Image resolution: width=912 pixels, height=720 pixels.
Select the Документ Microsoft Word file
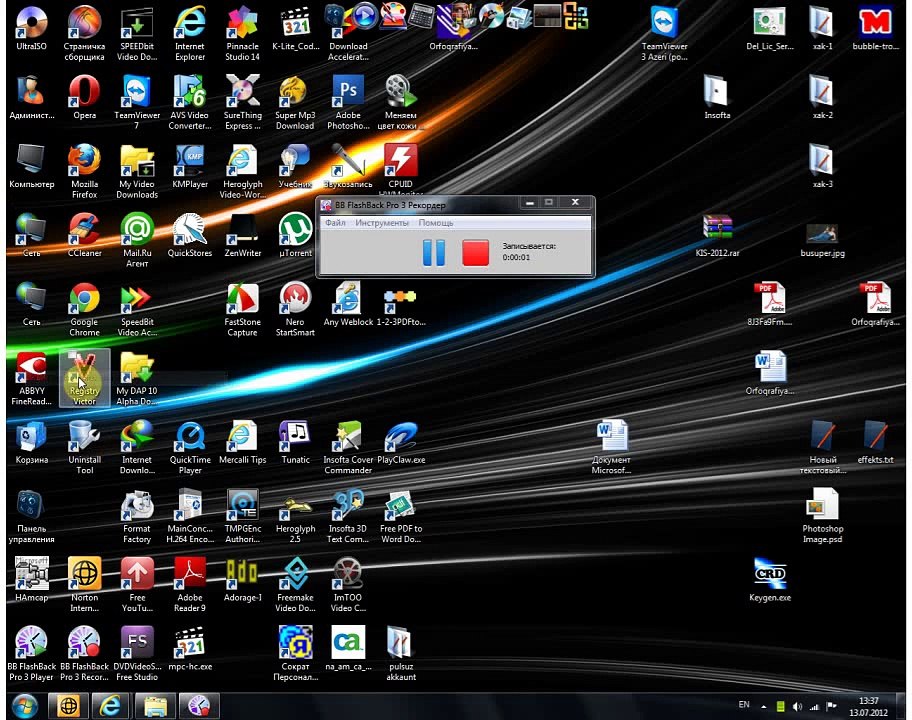(611, 447)
